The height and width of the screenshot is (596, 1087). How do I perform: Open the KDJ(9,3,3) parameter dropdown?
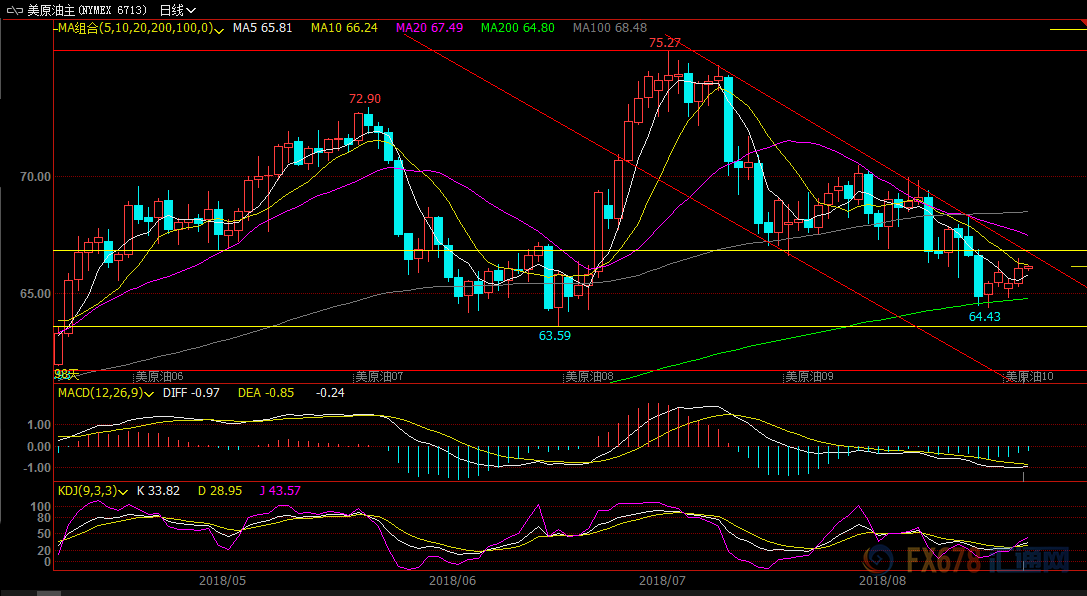tap(124, 491)
